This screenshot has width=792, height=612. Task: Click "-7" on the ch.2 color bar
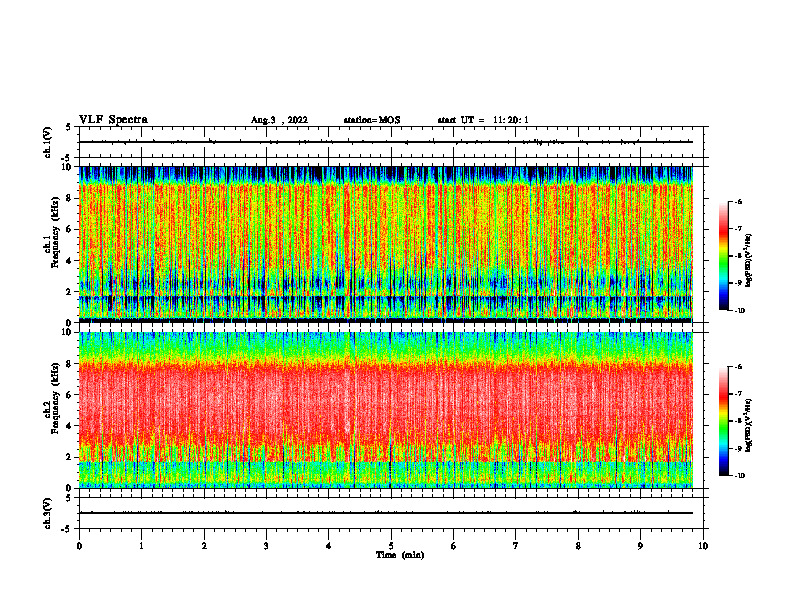coord(738,394)
